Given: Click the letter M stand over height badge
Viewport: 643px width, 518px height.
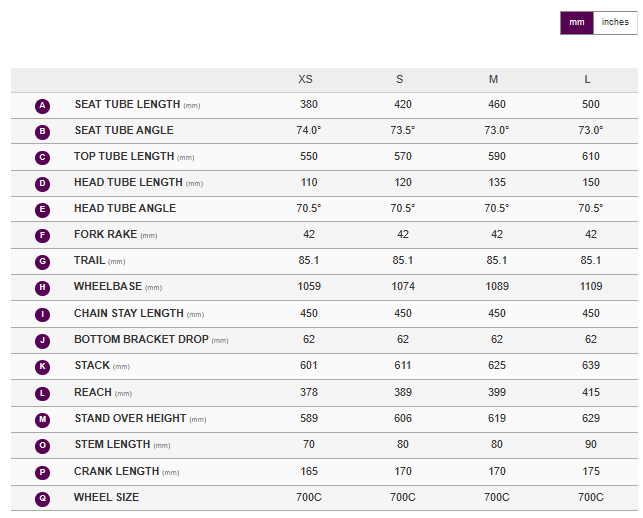Looking at the screenshot, I should [x=42, y=419].
